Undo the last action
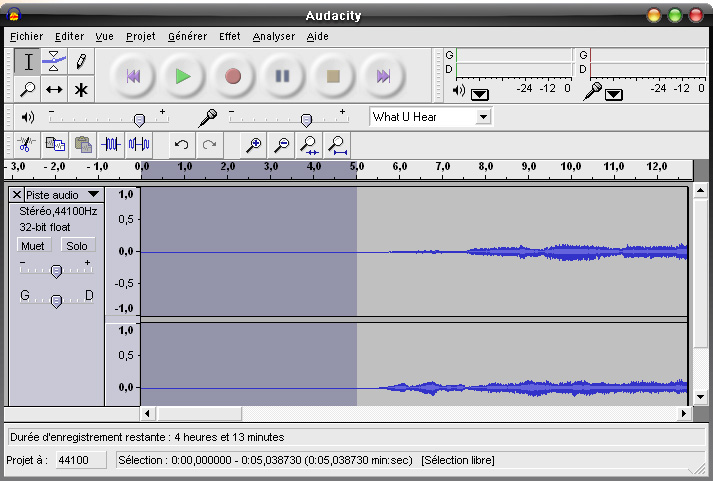The height and width of the screenshot is (481, 713). pyautogui.click(x=181, y=145)
